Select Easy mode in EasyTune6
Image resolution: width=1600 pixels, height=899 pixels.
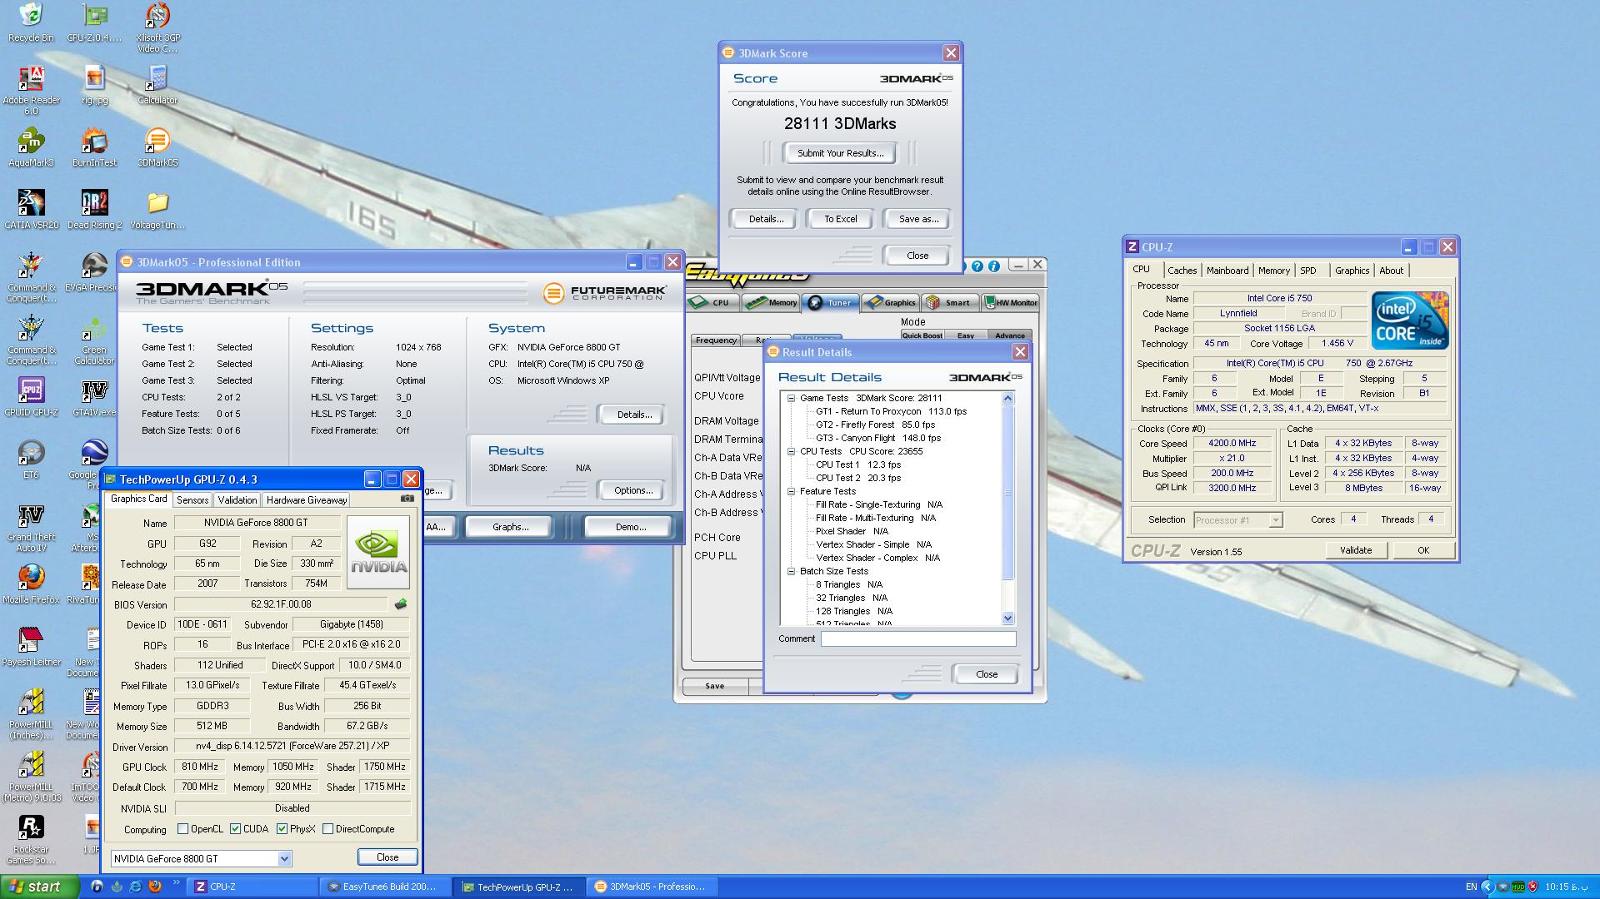pos(966,335)
